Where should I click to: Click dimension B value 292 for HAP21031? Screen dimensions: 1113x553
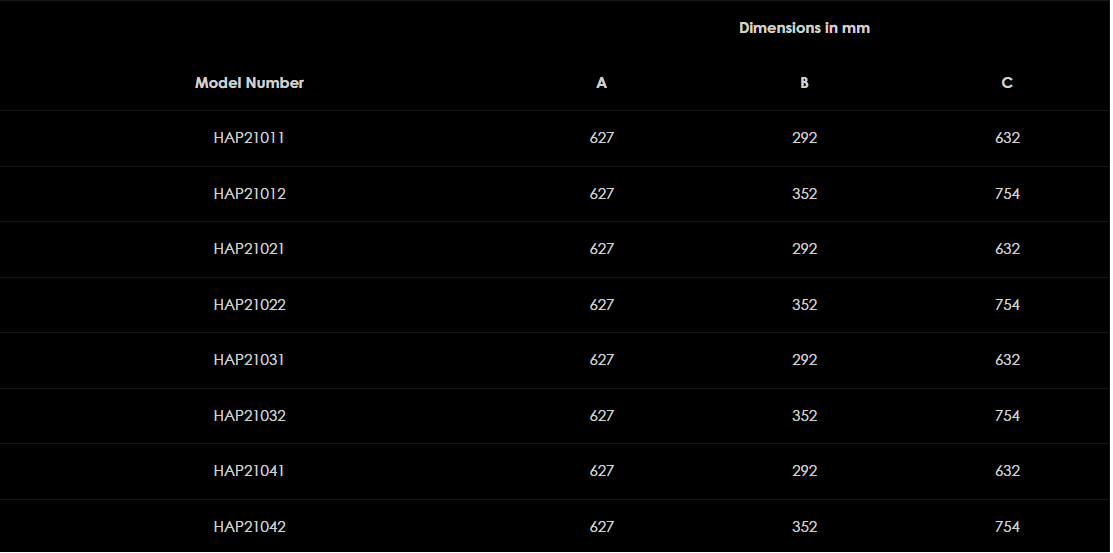804,360
